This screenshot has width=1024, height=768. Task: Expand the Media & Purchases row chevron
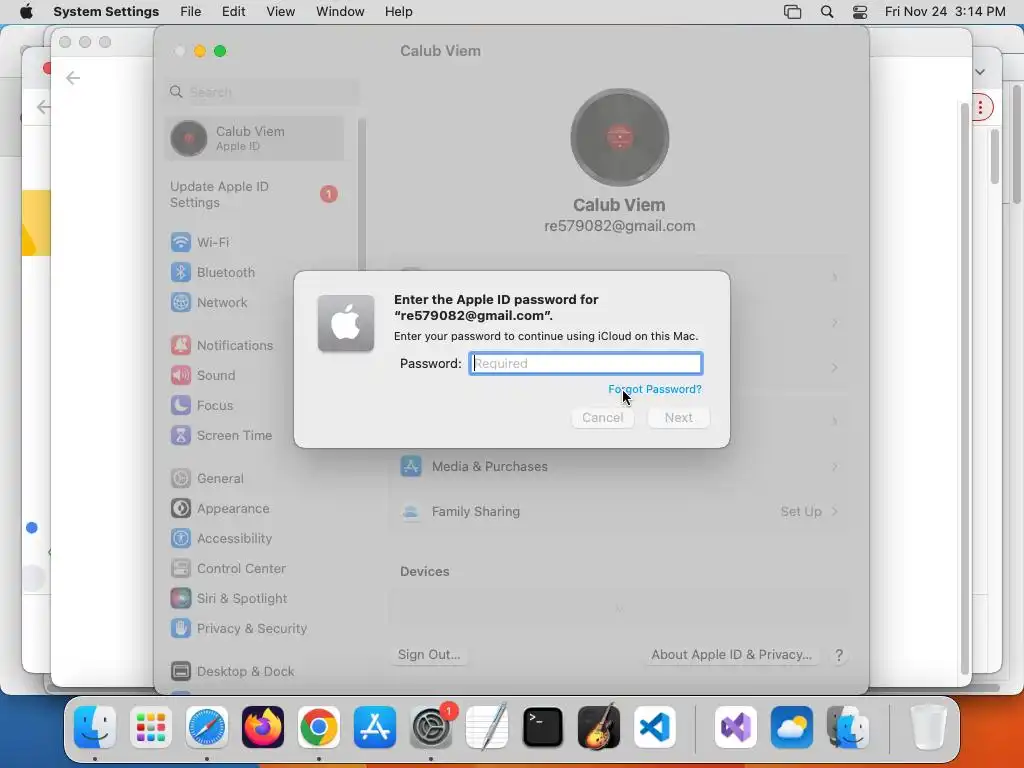(835, 466)
